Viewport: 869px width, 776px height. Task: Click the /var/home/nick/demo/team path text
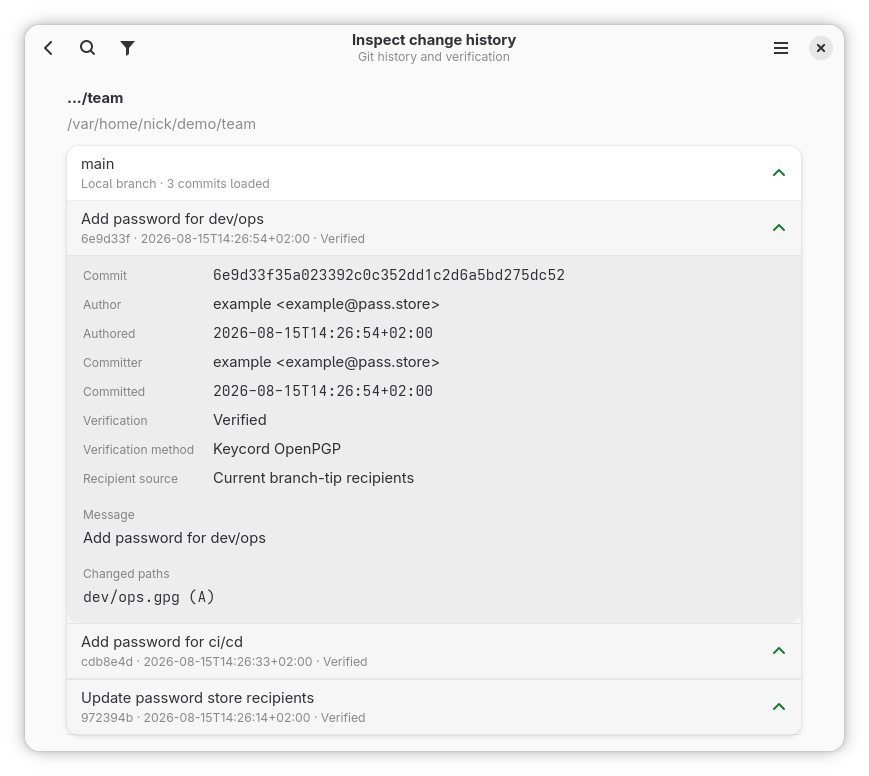[161, 124]
